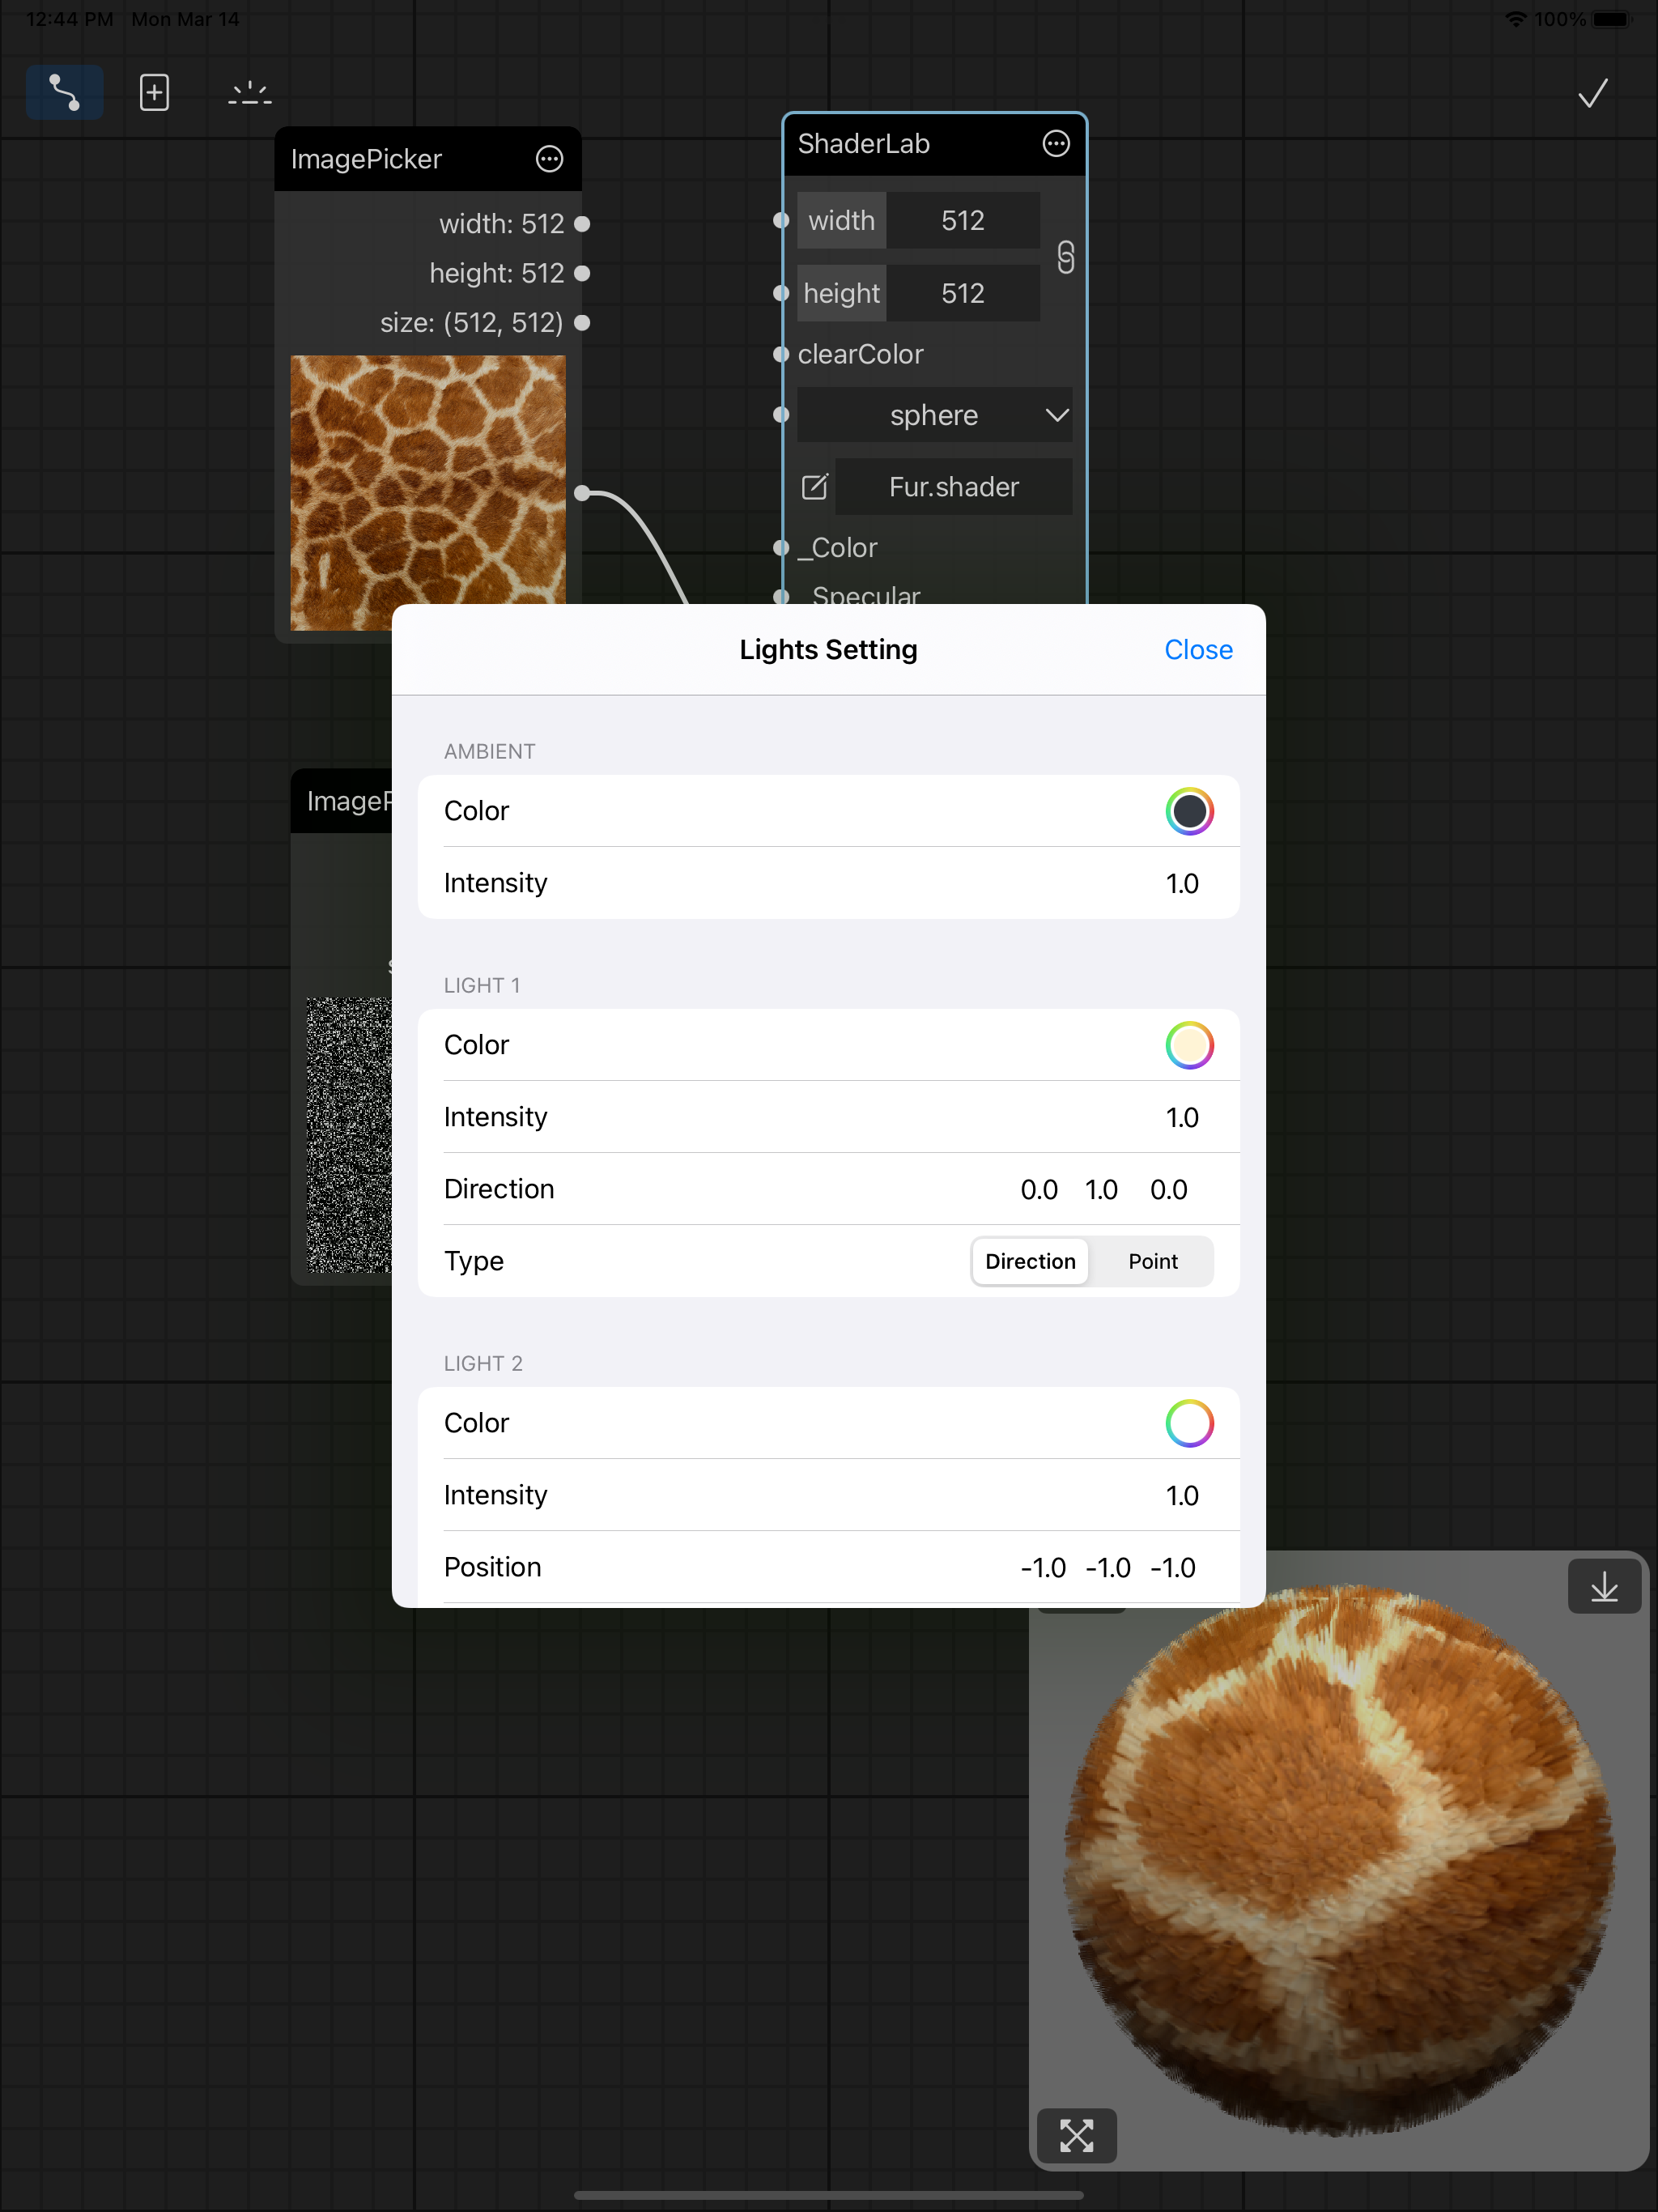Toggle width-height link chain icon

click(1066, 257)
